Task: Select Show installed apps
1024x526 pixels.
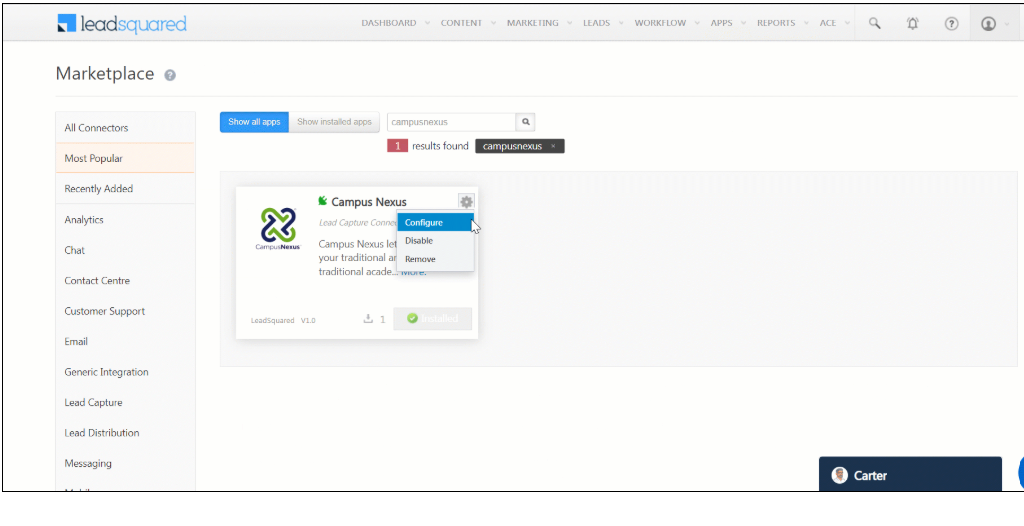Action: click(334, 122)
